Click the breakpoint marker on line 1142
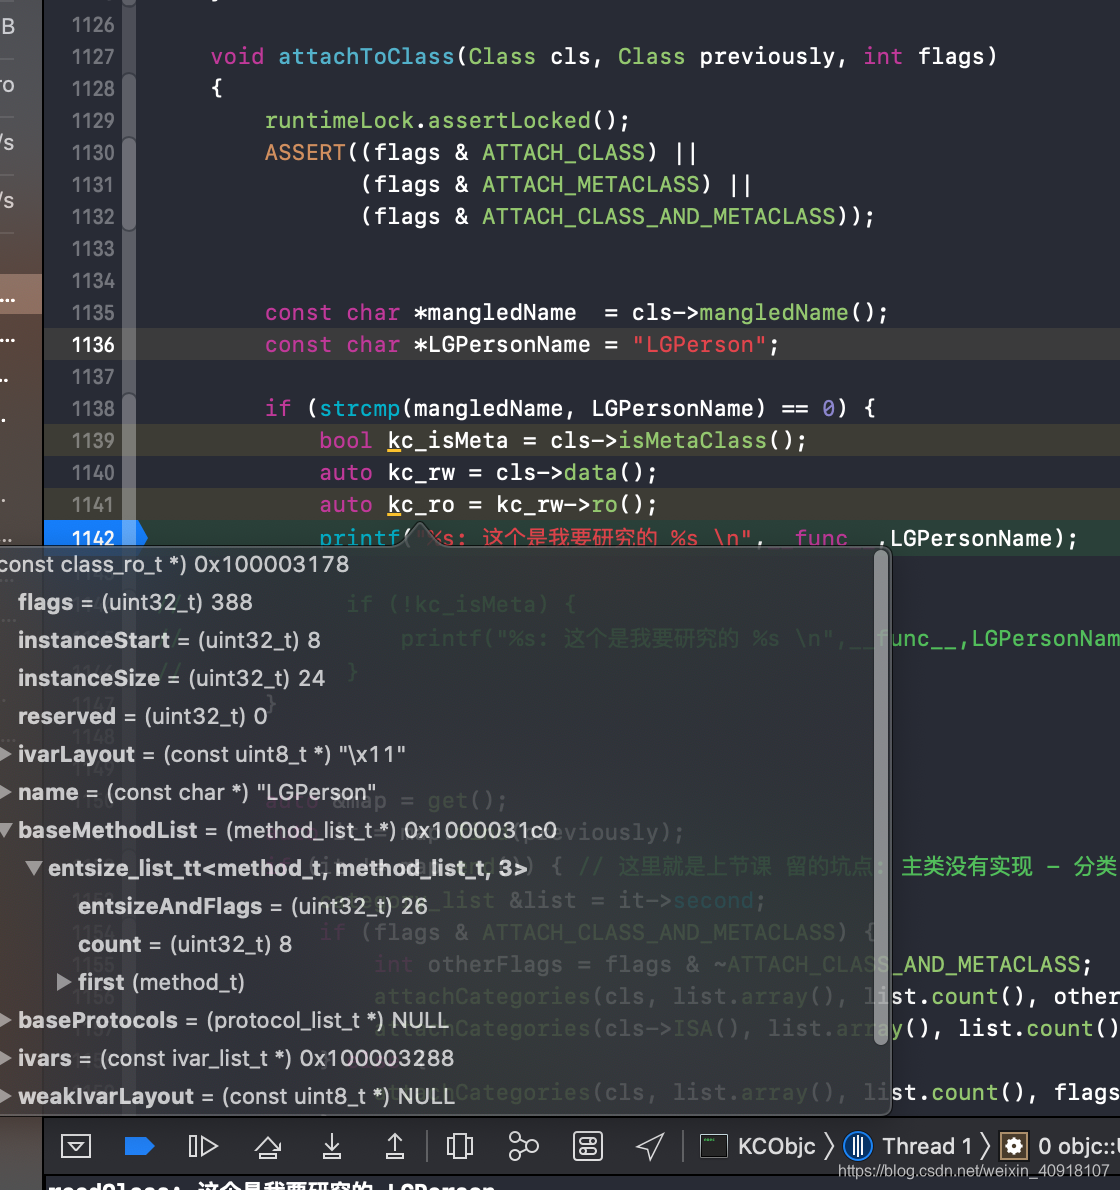The width and height of the screenshot is (1120, 1190). [x=95, y=538]
